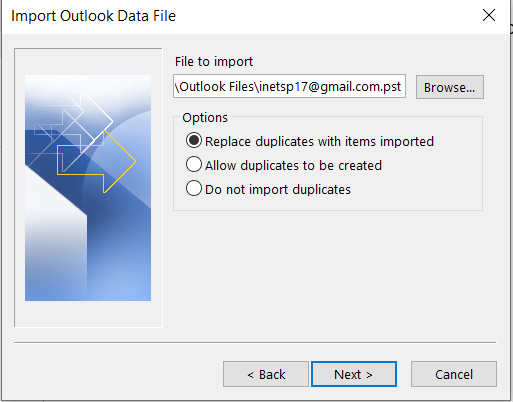This screenshot has height=402, width=513.
Task: Click the Options group box heading
Action: coord(205,118)
